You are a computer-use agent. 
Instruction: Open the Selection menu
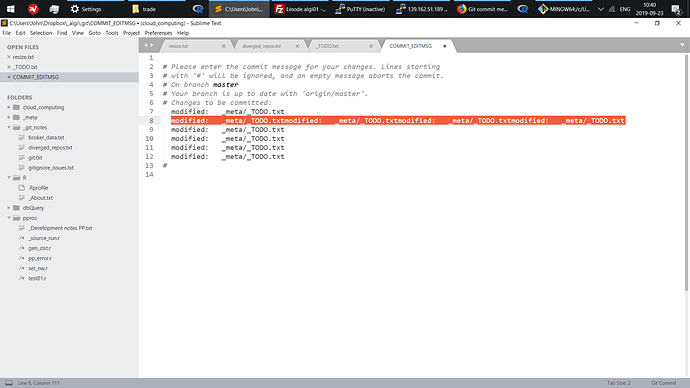tap(41, 33)
